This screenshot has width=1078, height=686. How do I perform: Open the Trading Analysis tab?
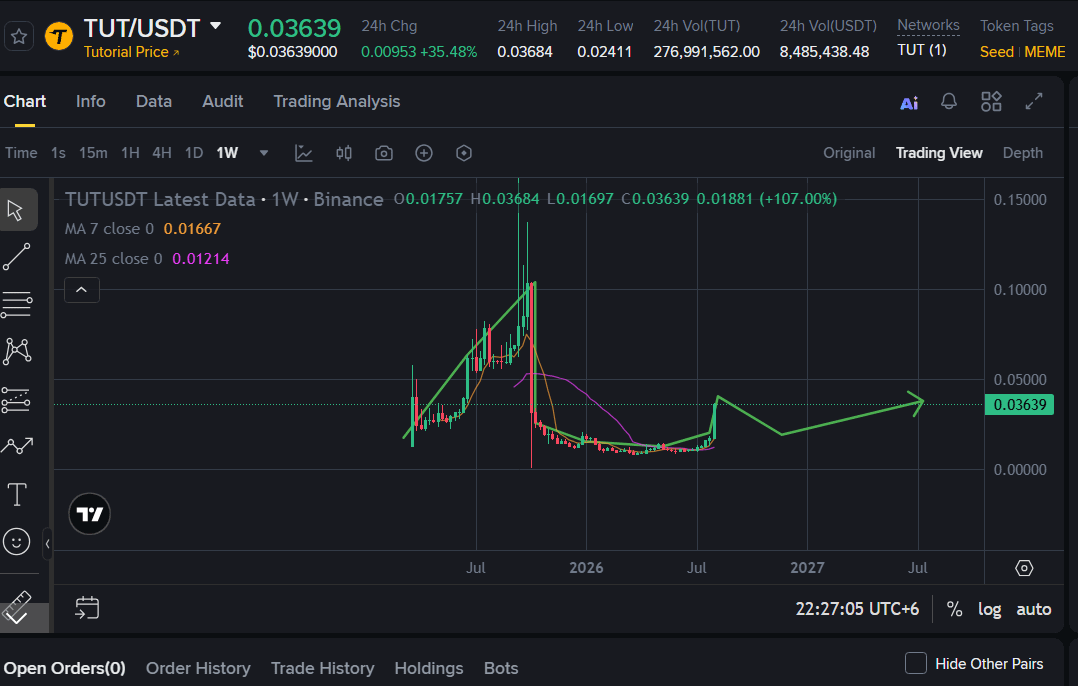[x=337, y=101]
